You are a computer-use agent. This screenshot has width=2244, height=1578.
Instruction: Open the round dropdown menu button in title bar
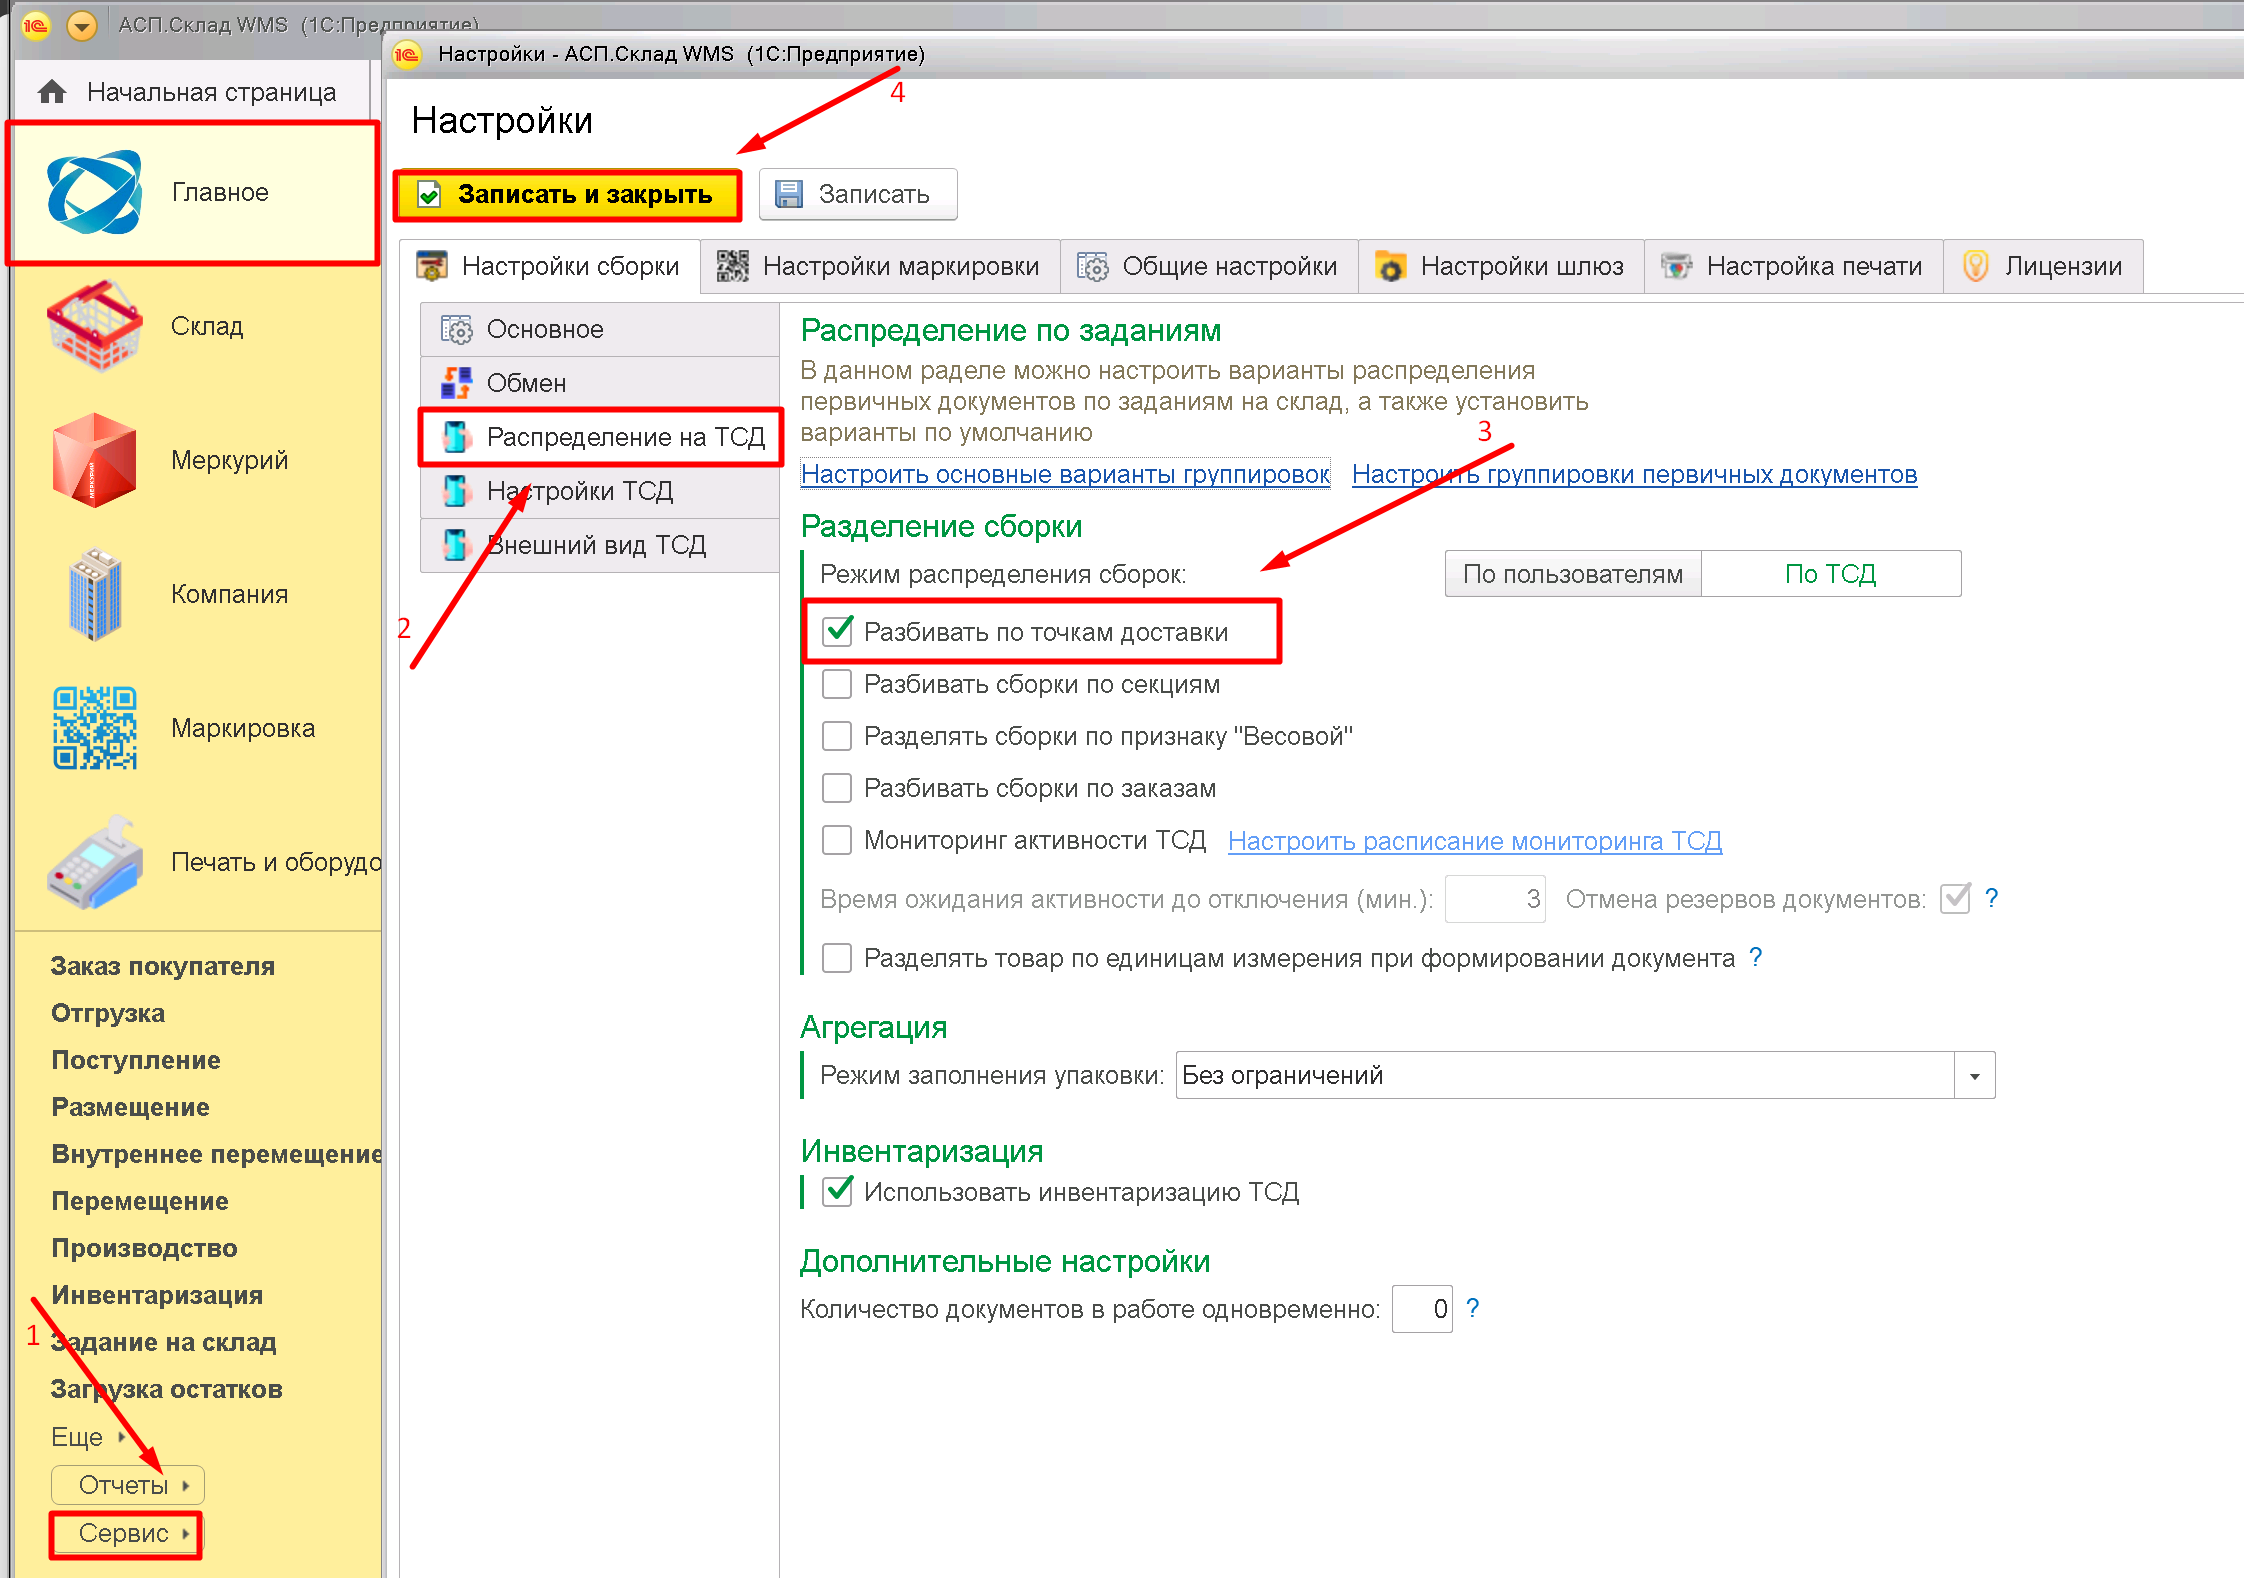[82, 25]
